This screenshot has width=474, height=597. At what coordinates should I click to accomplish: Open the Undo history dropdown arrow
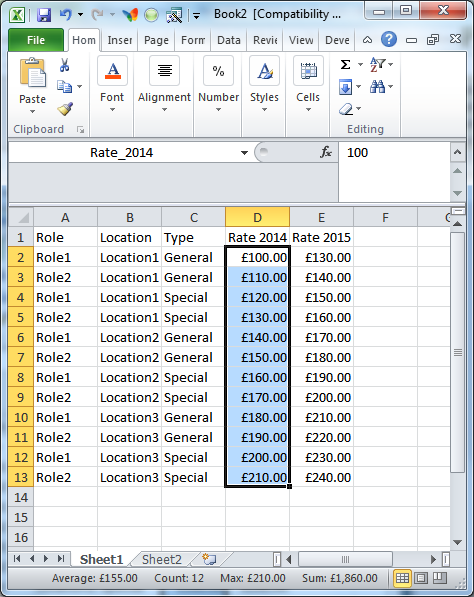[80, 15]
